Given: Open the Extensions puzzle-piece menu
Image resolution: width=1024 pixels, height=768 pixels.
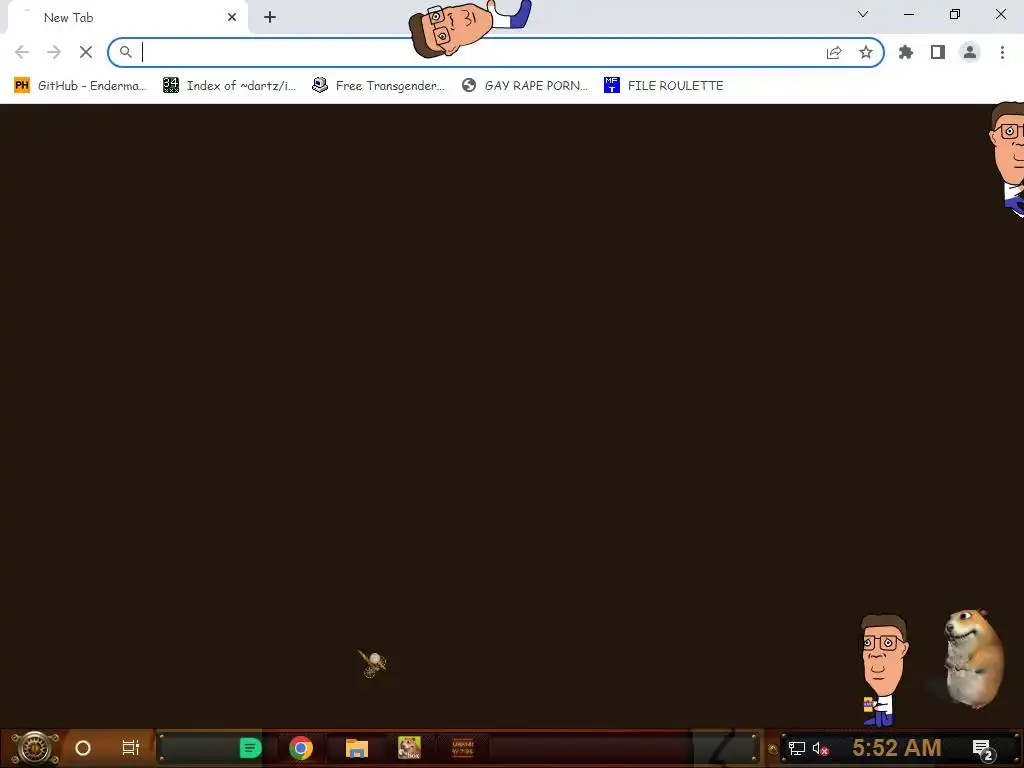Looking at the screenshot, I should [x=906, y=52].
